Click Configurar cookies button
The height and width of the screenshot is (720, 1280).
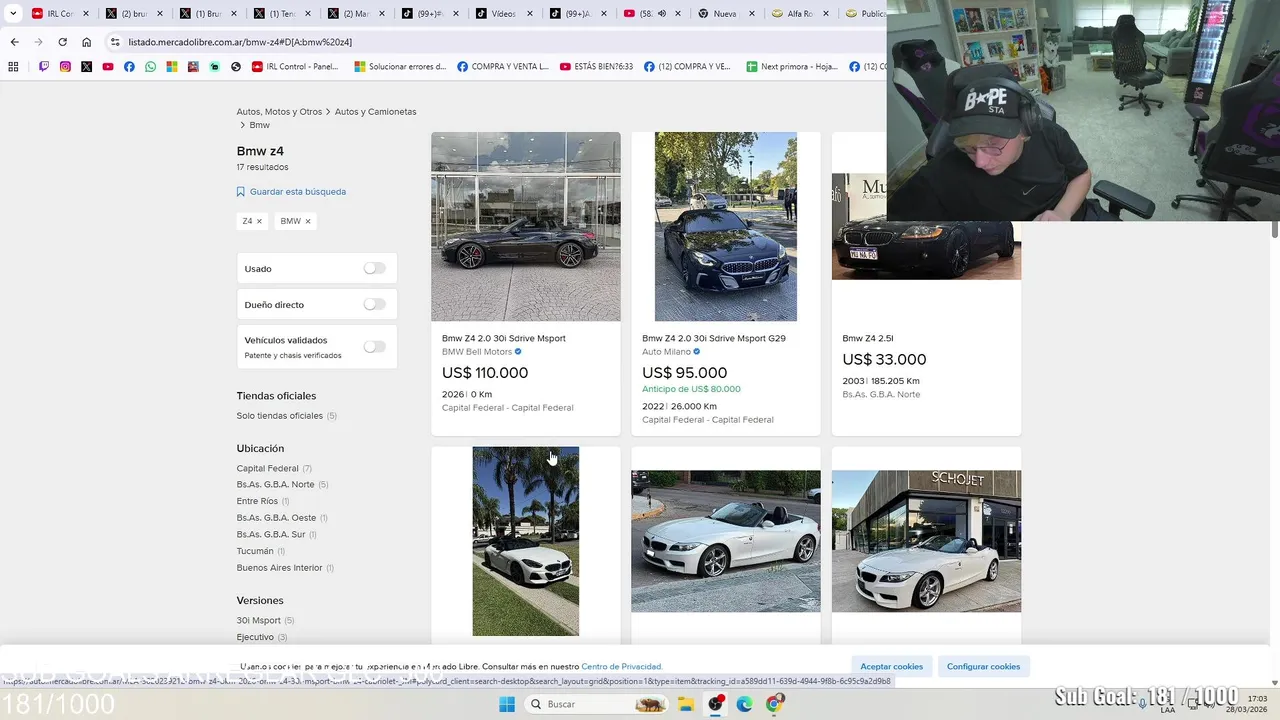[983, 666]
